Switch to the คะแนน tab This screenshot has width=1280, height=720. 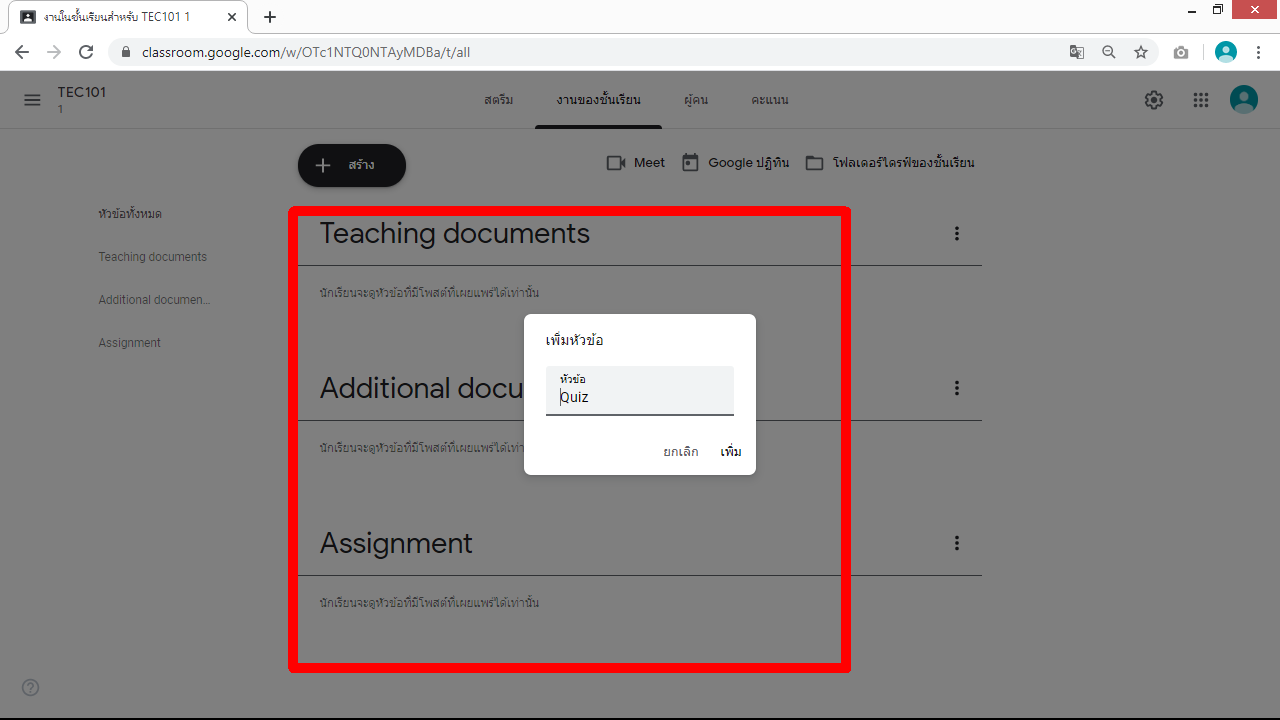(770, 100)
